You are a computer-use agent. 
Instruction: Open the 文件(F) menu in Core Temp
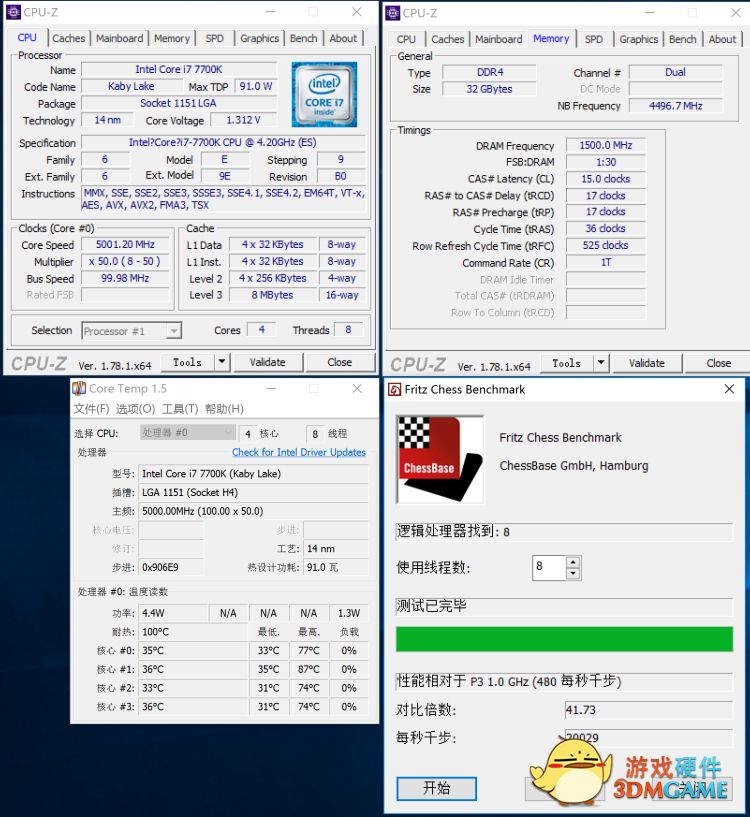91,408
